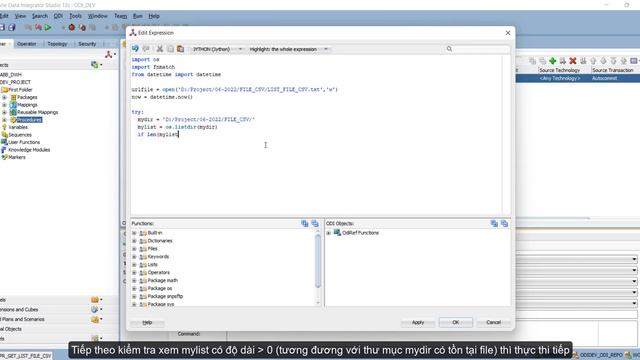Click the Copy icon in Edit Expression toolbar
Screen dimensions: 640x360
170,49
